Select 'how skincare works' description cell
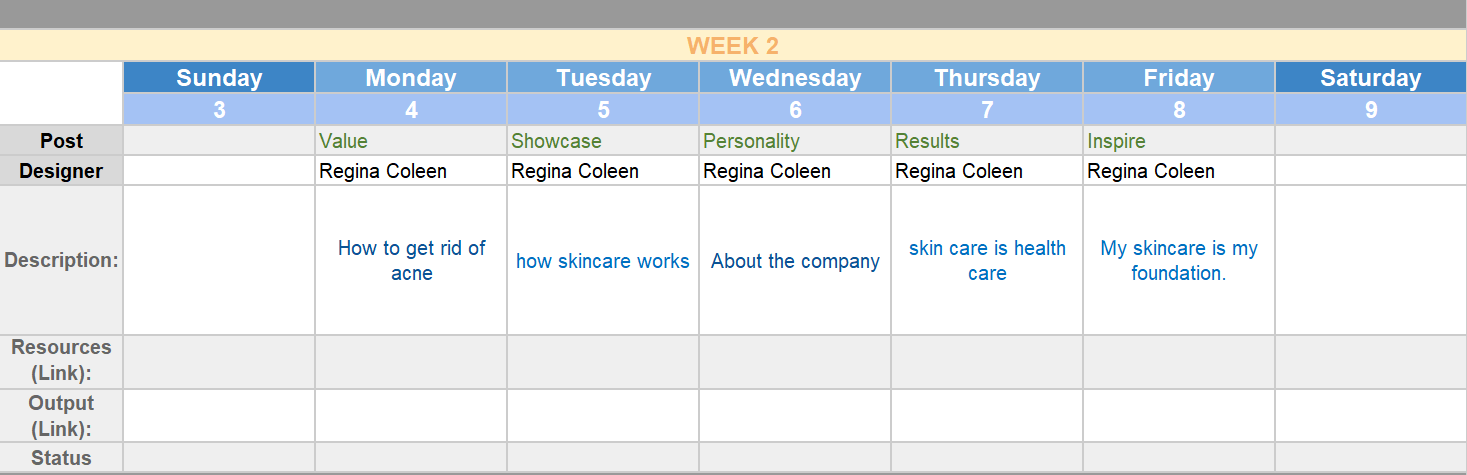This screenshot has width=1467, height=475. [603, 261]
